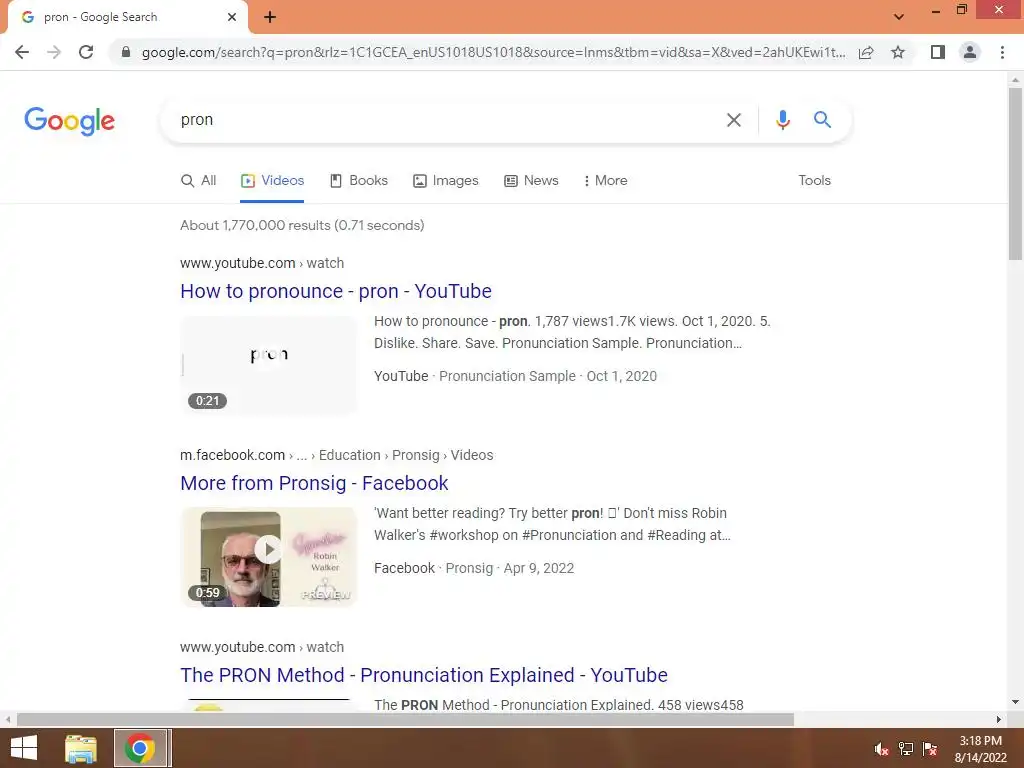Close the pron - Google Search tab
The height and width of the screenshot is (768, 1024).
pyautogui.click(x=232, y=17)
